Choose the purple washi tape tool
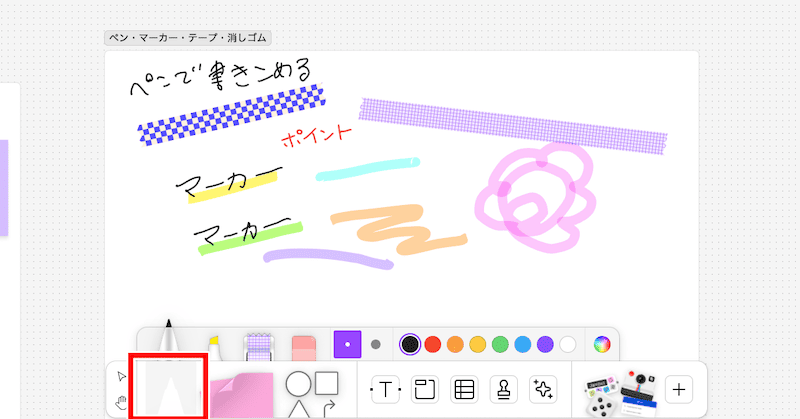The width and height of the screenshot is (800, 419). point(258,346)
